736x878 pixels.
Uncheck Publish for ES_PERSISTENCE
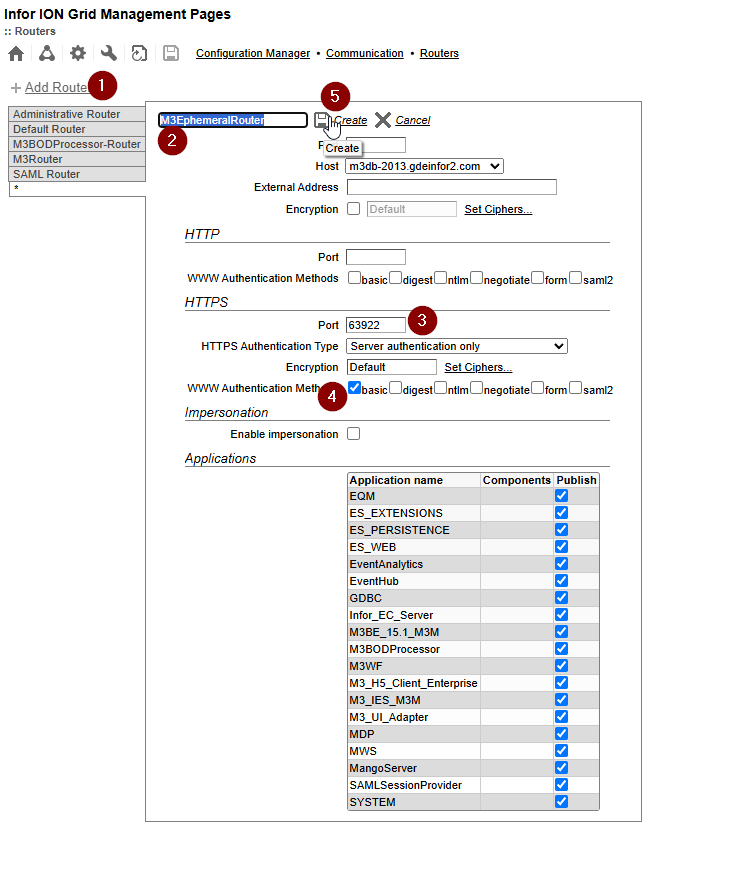[x=562, y=530]
